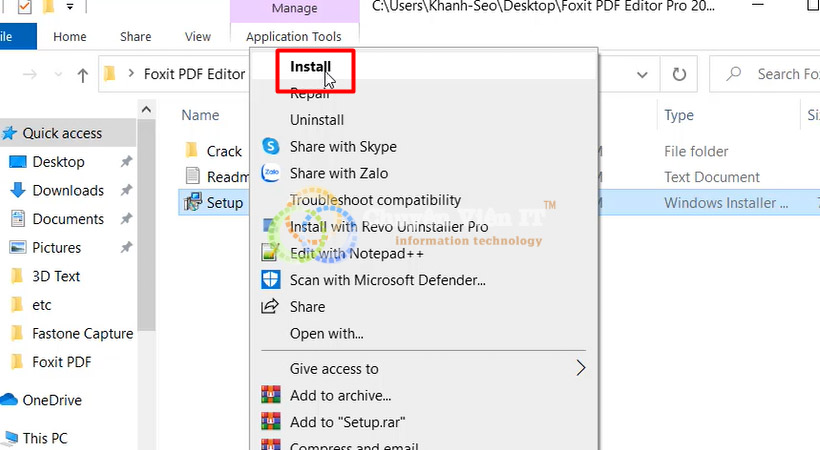Screen dimensions: 820x450
Task: Select Uninstall in the context menu
Action: coord(316,120)
